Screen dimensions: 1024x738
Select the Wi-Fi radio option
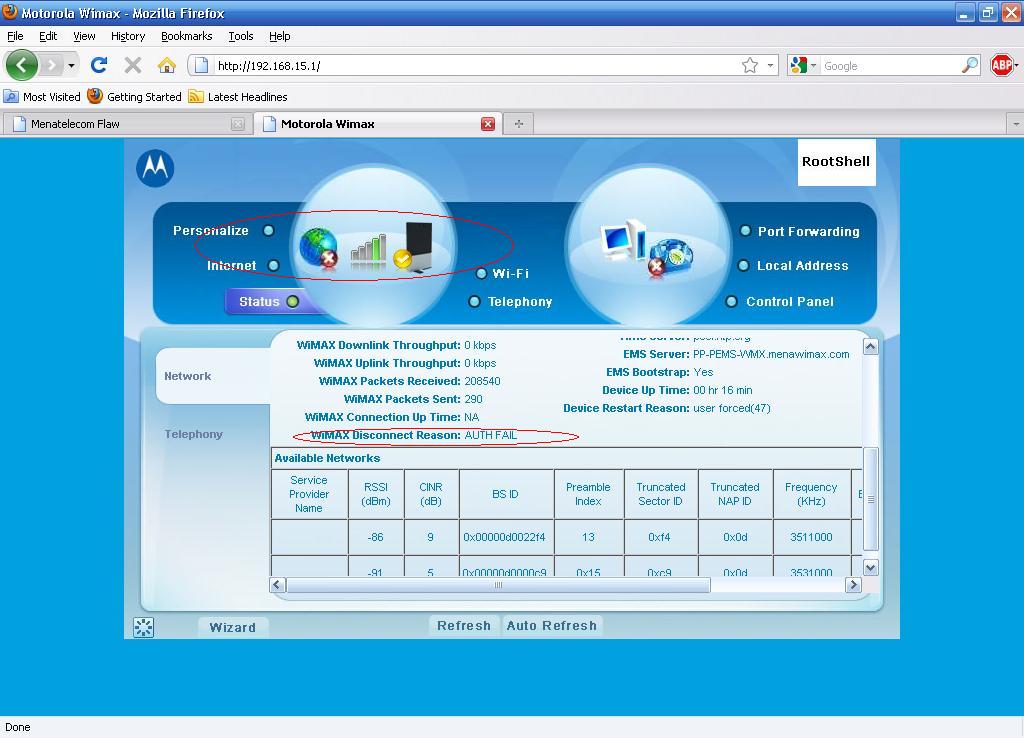coord(481,273)
